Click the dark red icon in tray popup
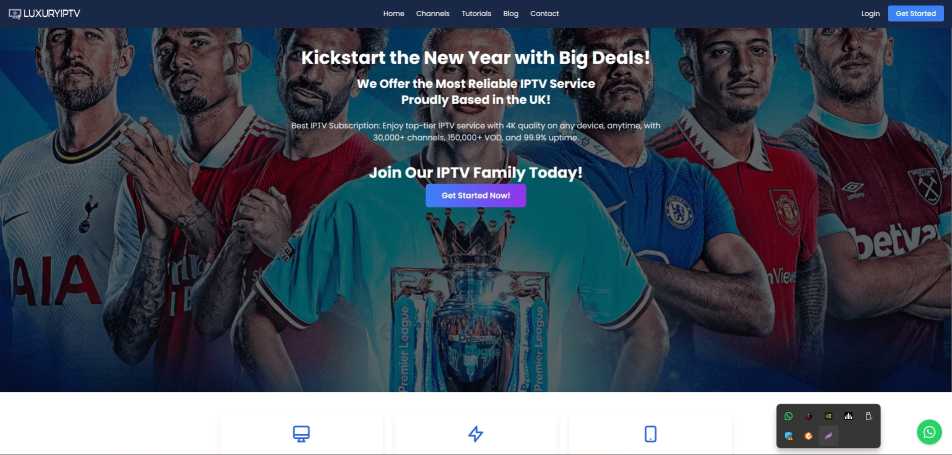 click(808, 416)
